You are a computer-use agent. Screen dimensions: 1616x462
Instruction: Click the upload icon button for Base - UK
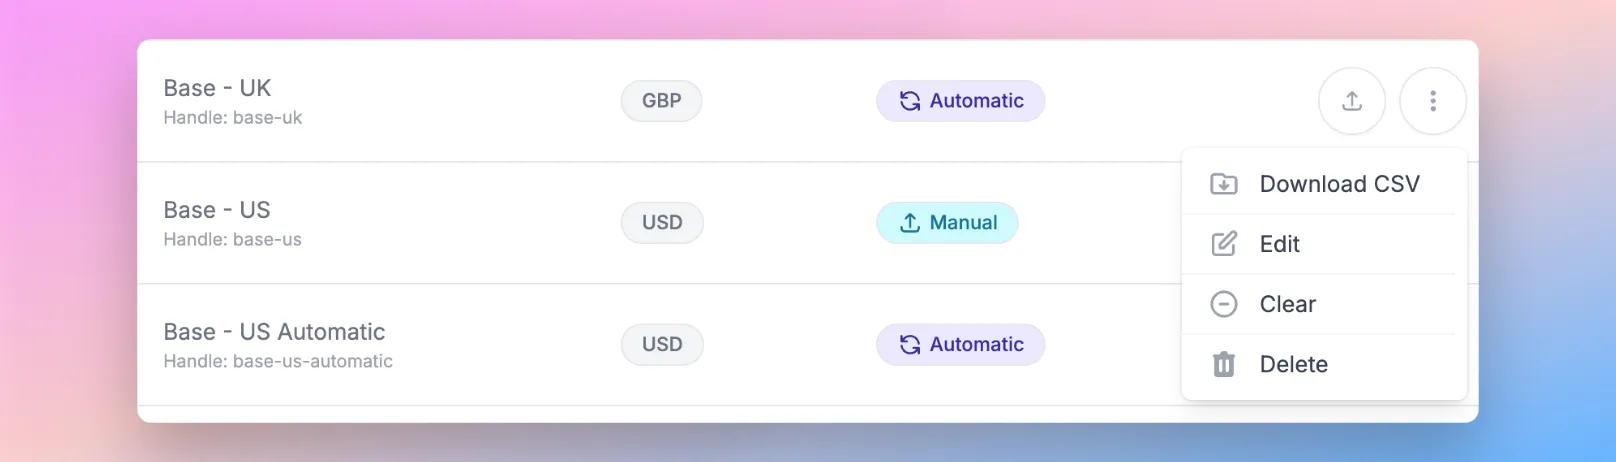(x=1352, y=101)
